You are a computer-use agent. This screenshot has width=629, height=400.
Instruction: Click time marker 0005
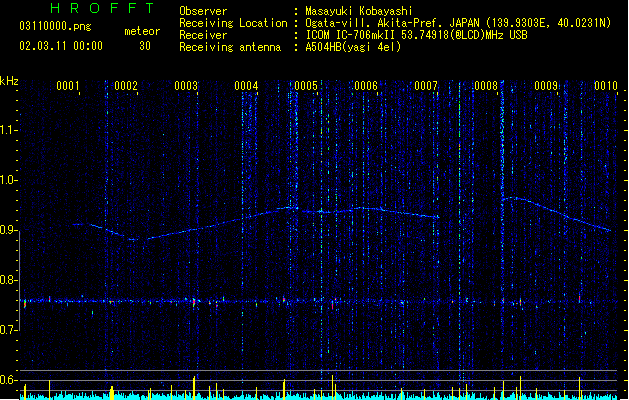pyautogui.click(x=306, y=86)
